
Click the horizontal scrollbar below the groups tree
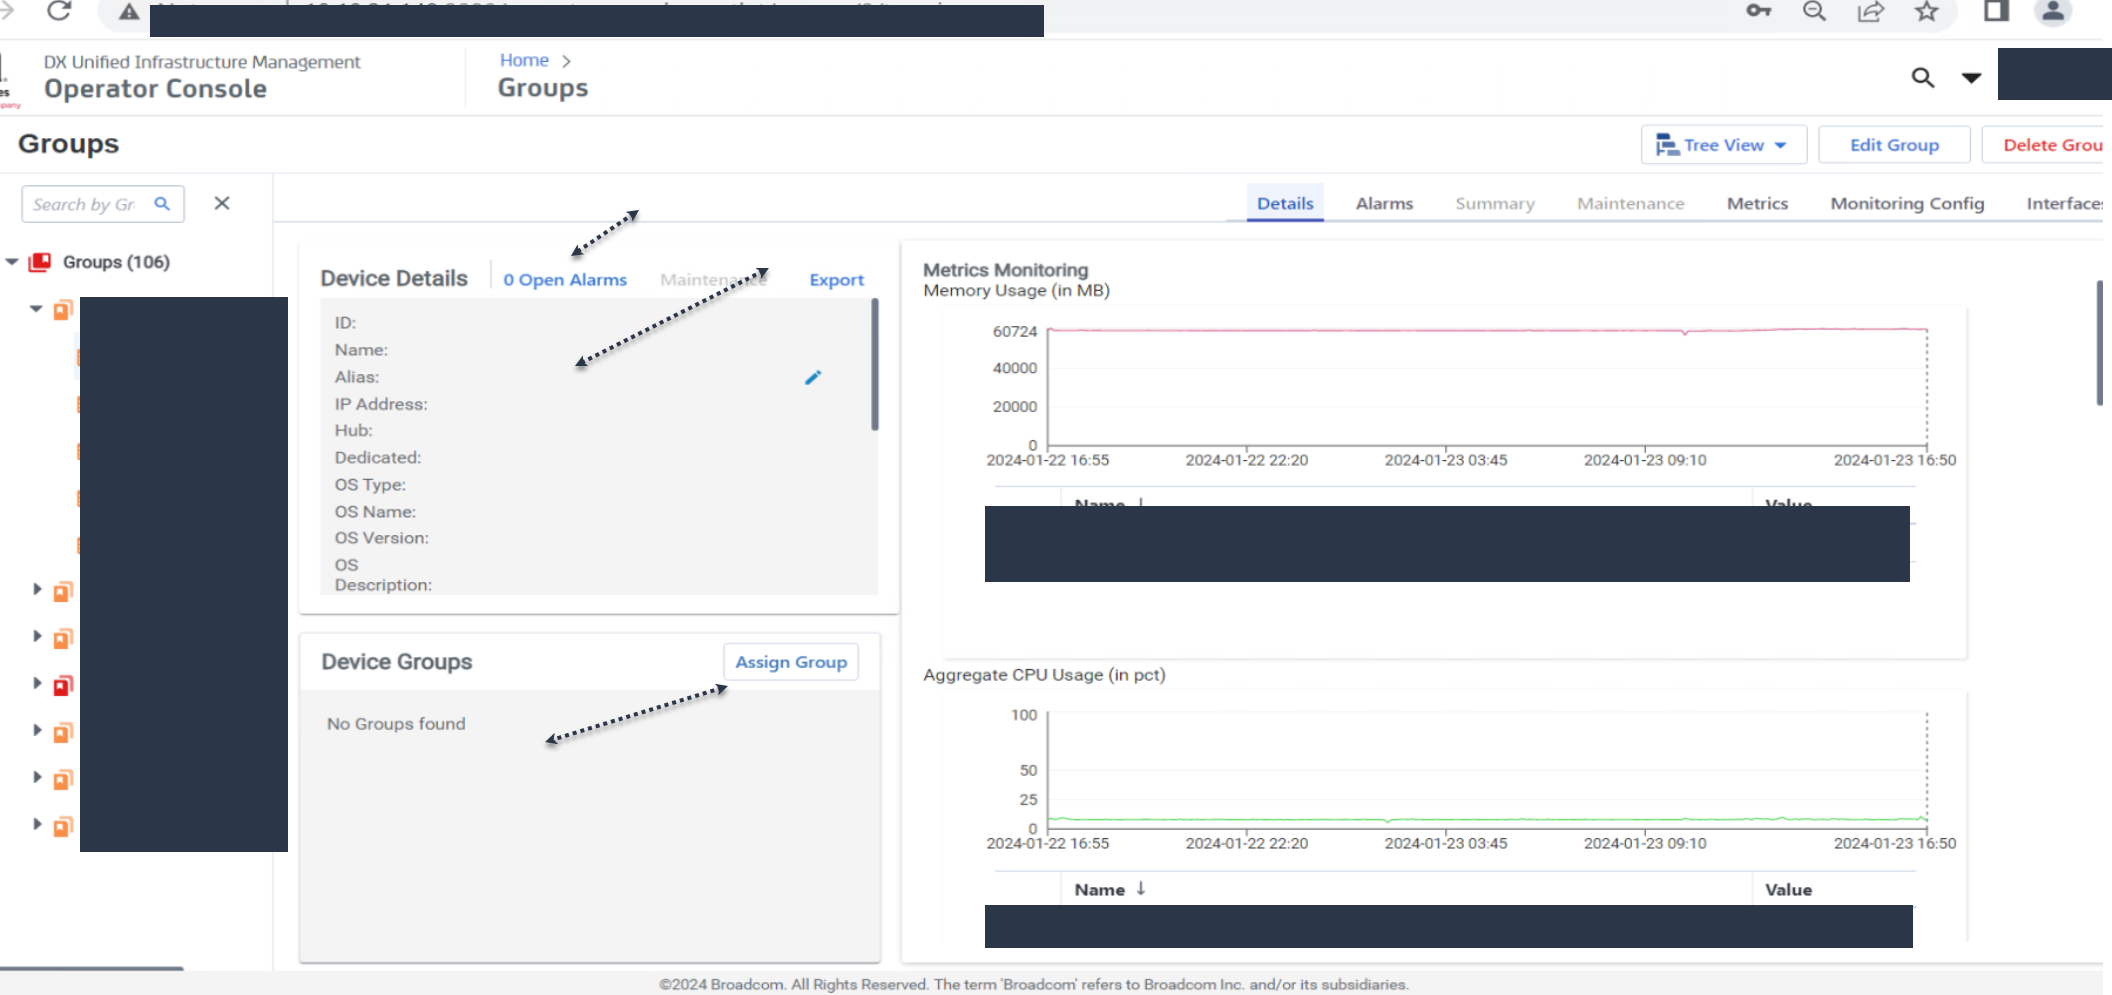click(x=92, y=968)
